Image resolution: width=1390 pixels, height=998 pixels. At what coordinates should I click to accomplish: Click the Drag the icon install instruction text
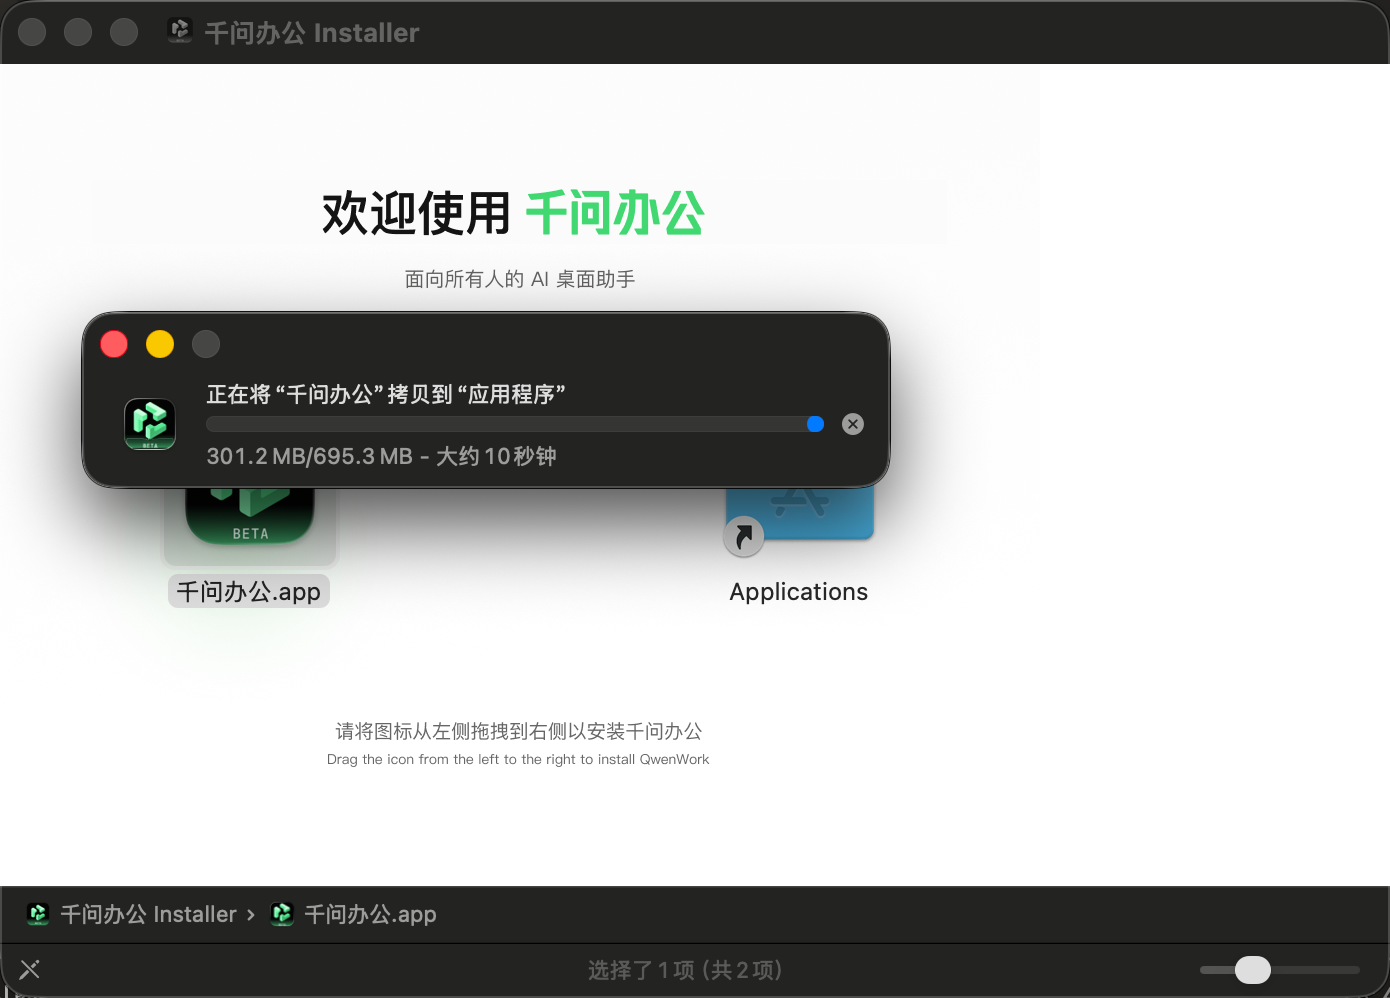[518, 759]
